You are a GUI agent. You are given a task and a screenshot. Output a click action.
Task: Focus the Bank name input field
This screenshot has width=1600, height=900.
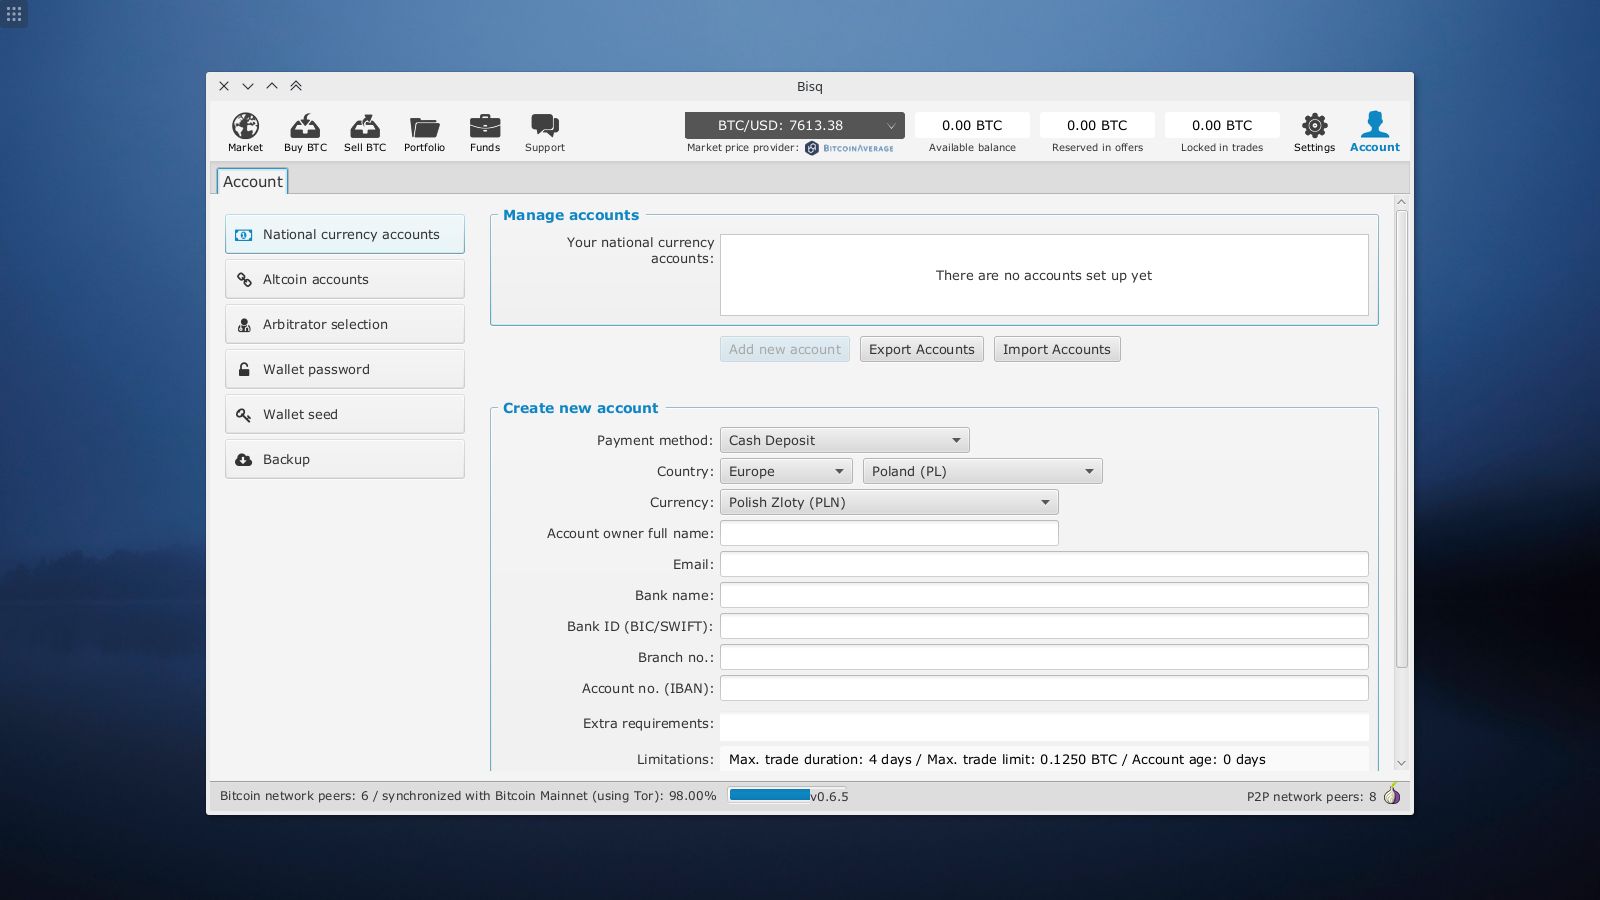(x=1044, y=595)
